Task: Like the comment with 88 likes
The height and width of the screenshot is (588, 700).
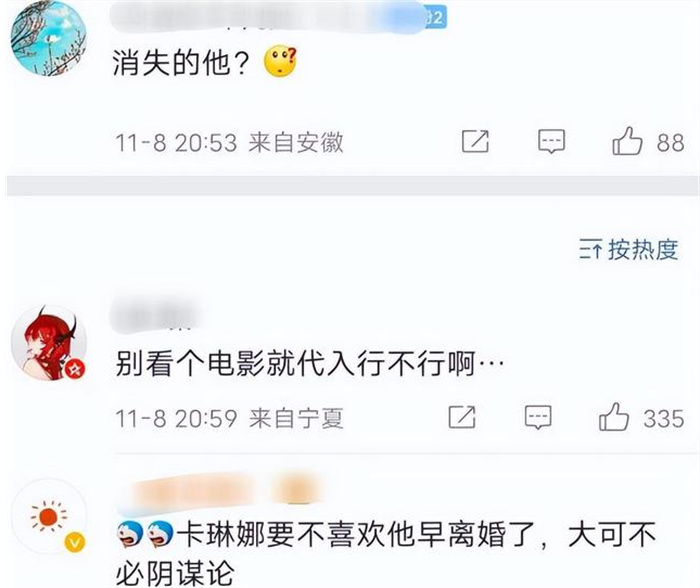Action: tap(627, 141)
